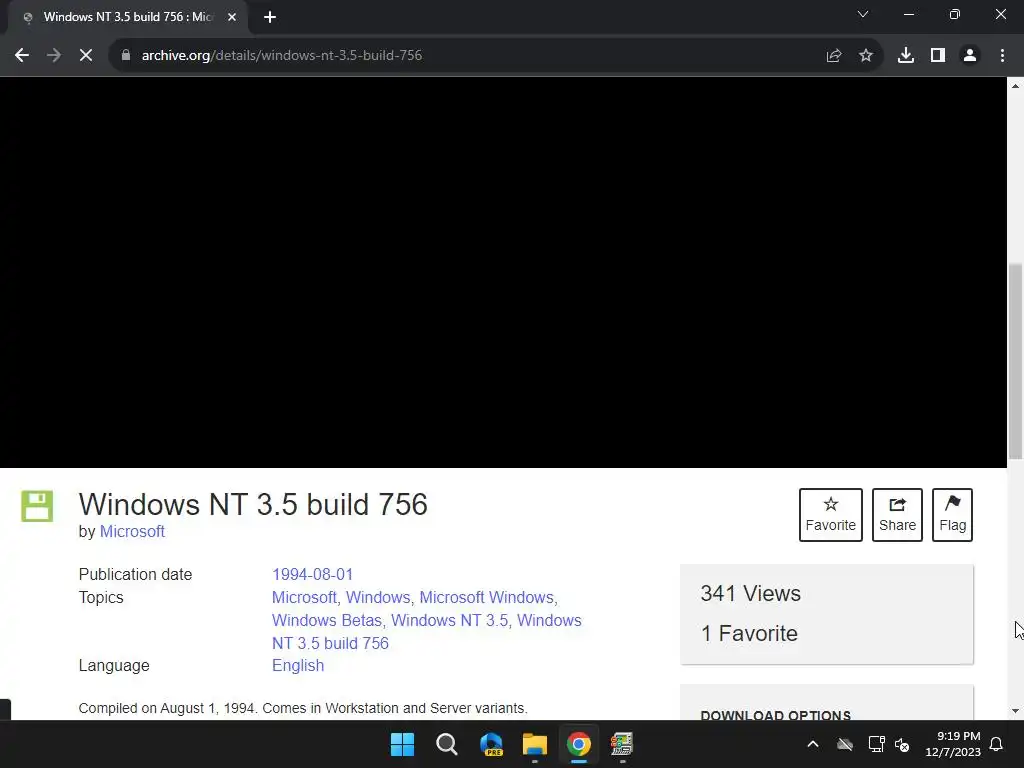The height and width of the screenshot is (768, 1024).
Task: Bookmark this tab with the star
Action: point(865,56)
